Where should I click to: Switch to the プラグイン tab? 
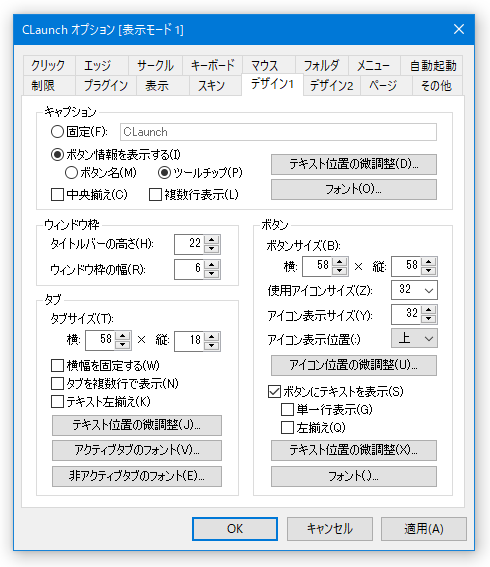coord(106,86)
